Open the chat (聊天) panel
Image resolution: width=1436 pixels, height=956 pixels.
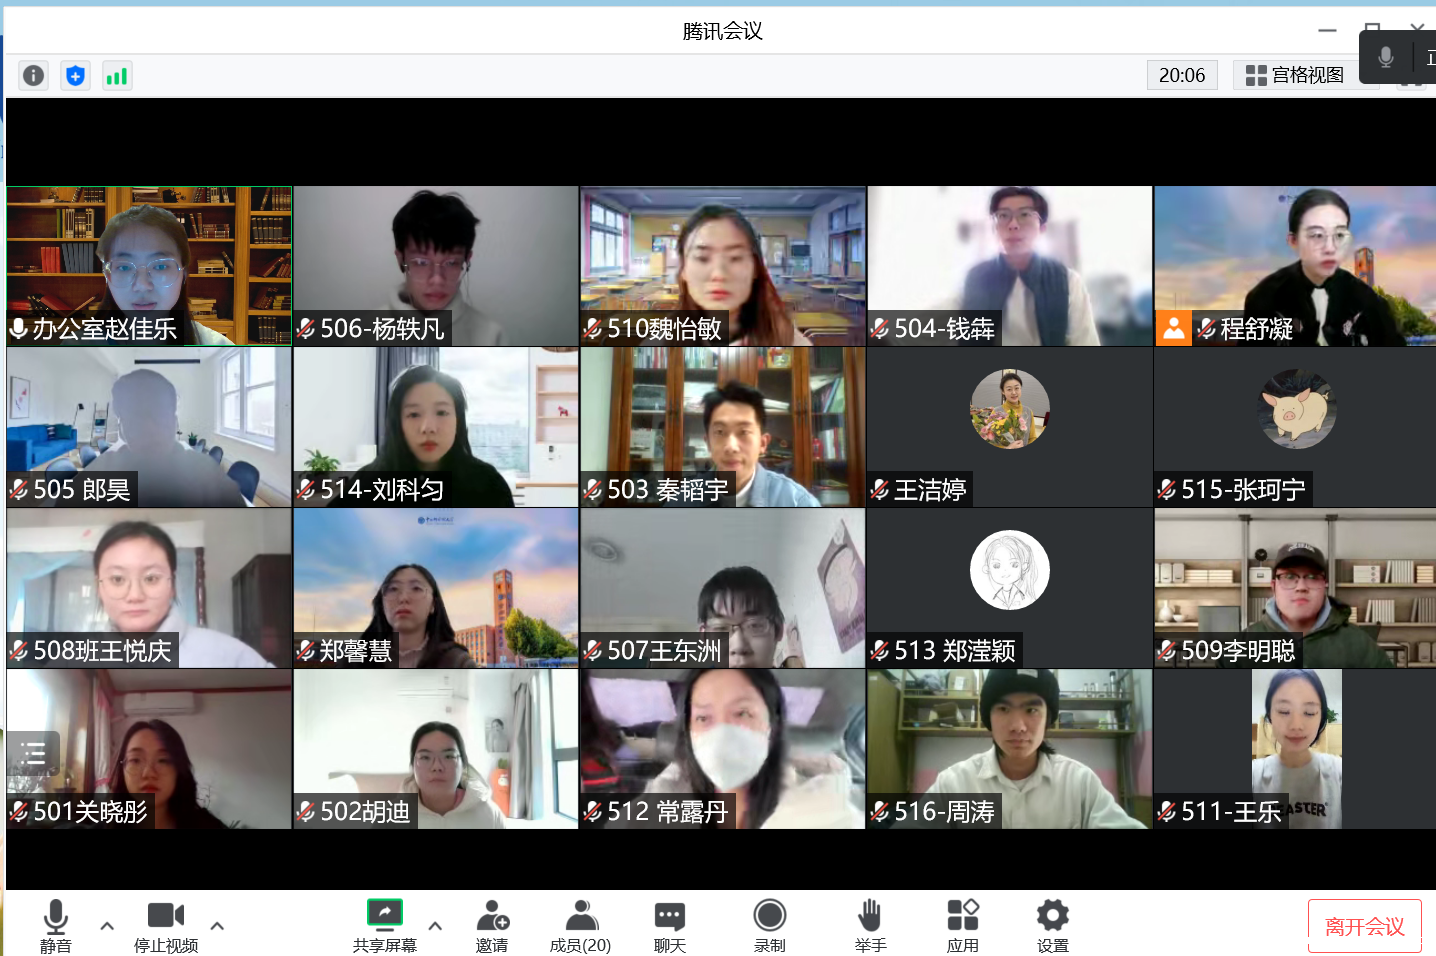pyautogui.click(x=669, y=926)
